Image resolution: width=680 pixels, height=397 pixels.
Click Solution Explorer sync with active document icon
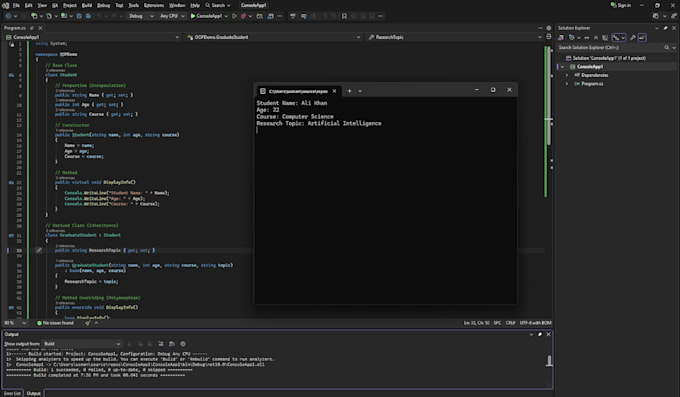587,38
